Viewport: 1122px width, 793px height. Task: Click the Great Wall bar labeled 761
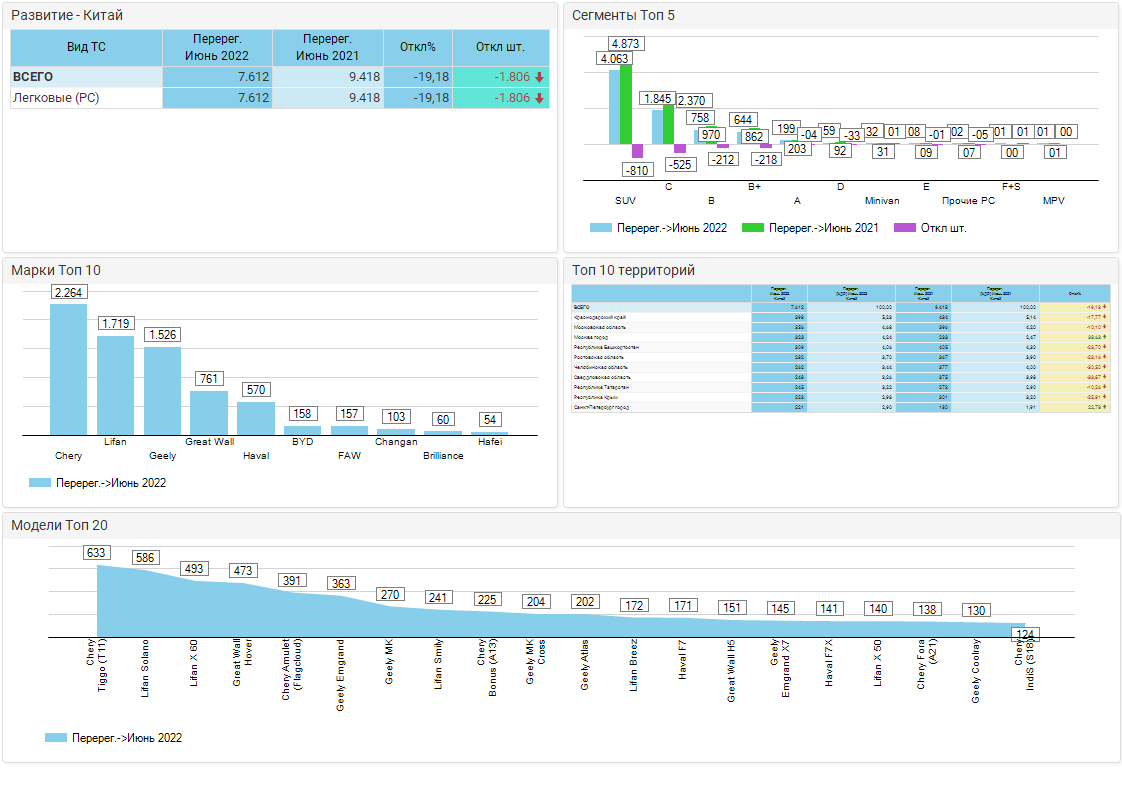point(209,412)
